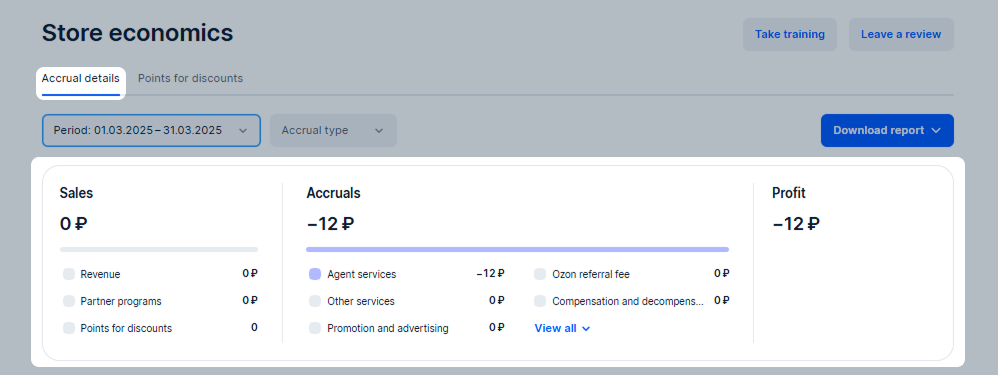998x375 pixels.
Task: Click the Leave a review button
Action: (901, 34)
